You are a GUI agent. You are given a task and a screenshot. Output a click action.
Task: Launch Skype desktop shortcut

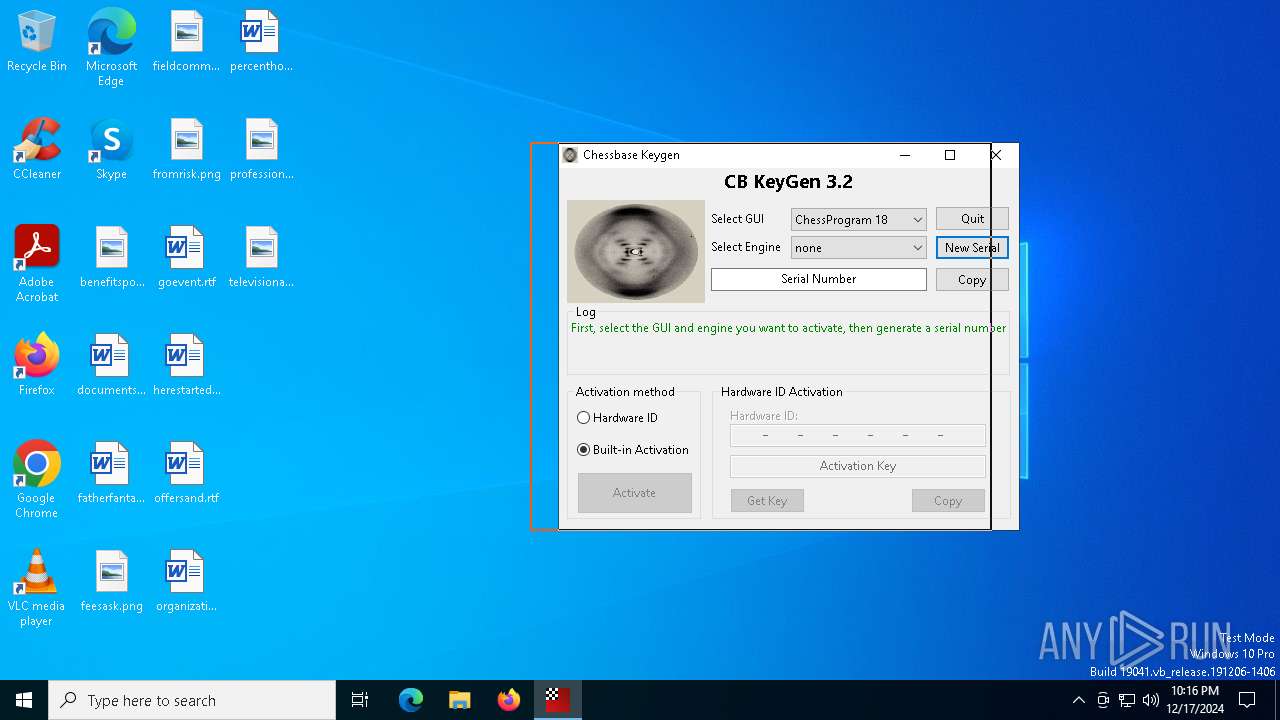pos(111,149)
